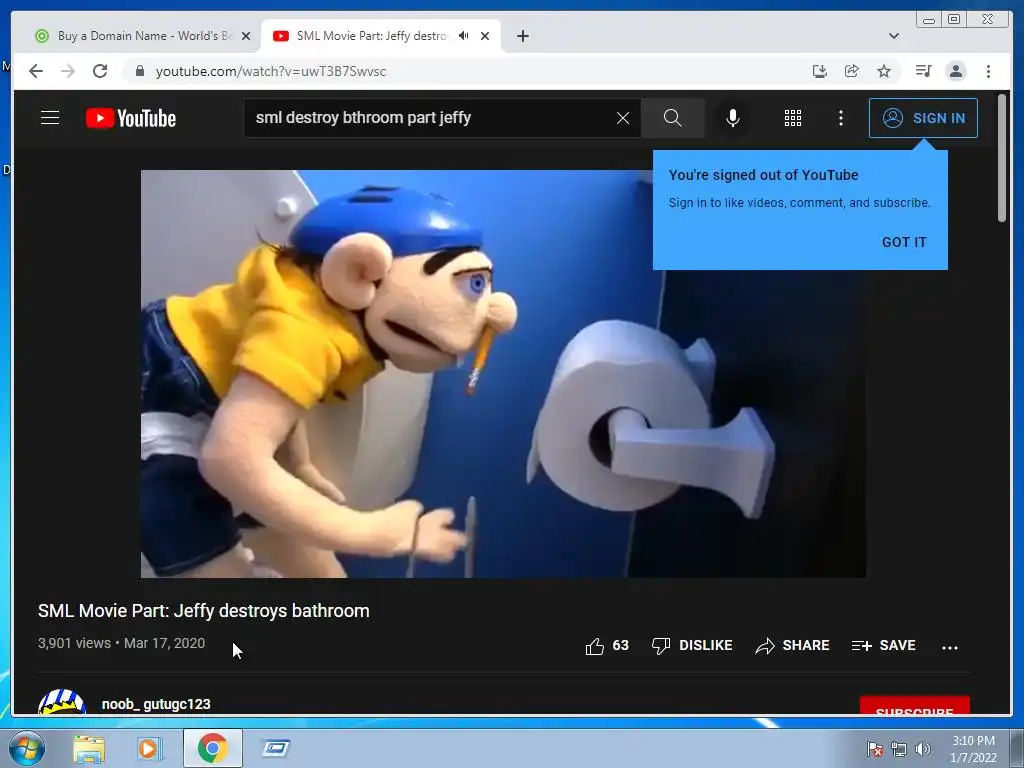Launch Windows Media Player from taskbar
Viewport: 1024px width, 768px height.
point(149,748)
